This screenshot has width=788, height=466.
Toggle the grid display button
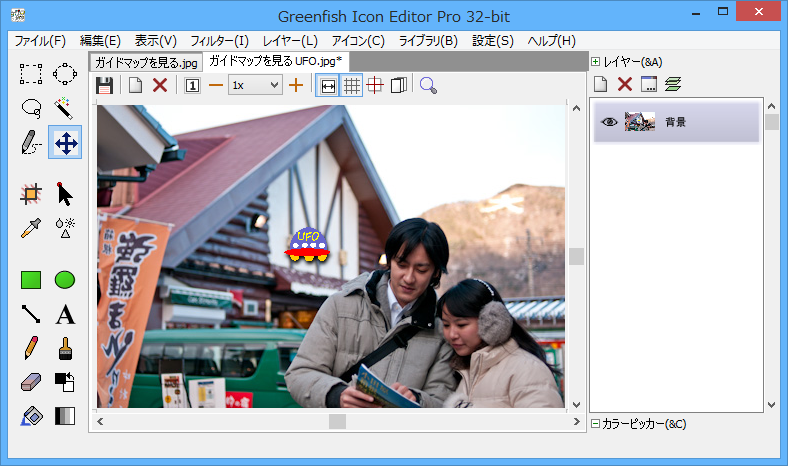351,85
